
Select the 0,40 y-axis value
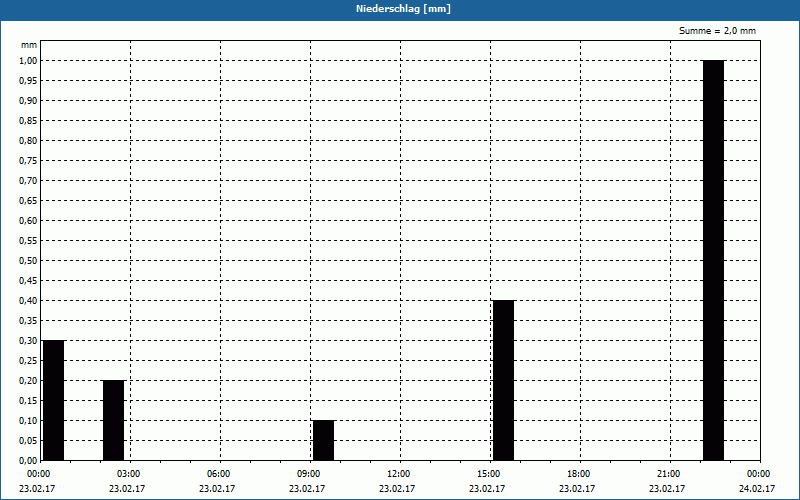pyautogui.click(x=28, y=301)
